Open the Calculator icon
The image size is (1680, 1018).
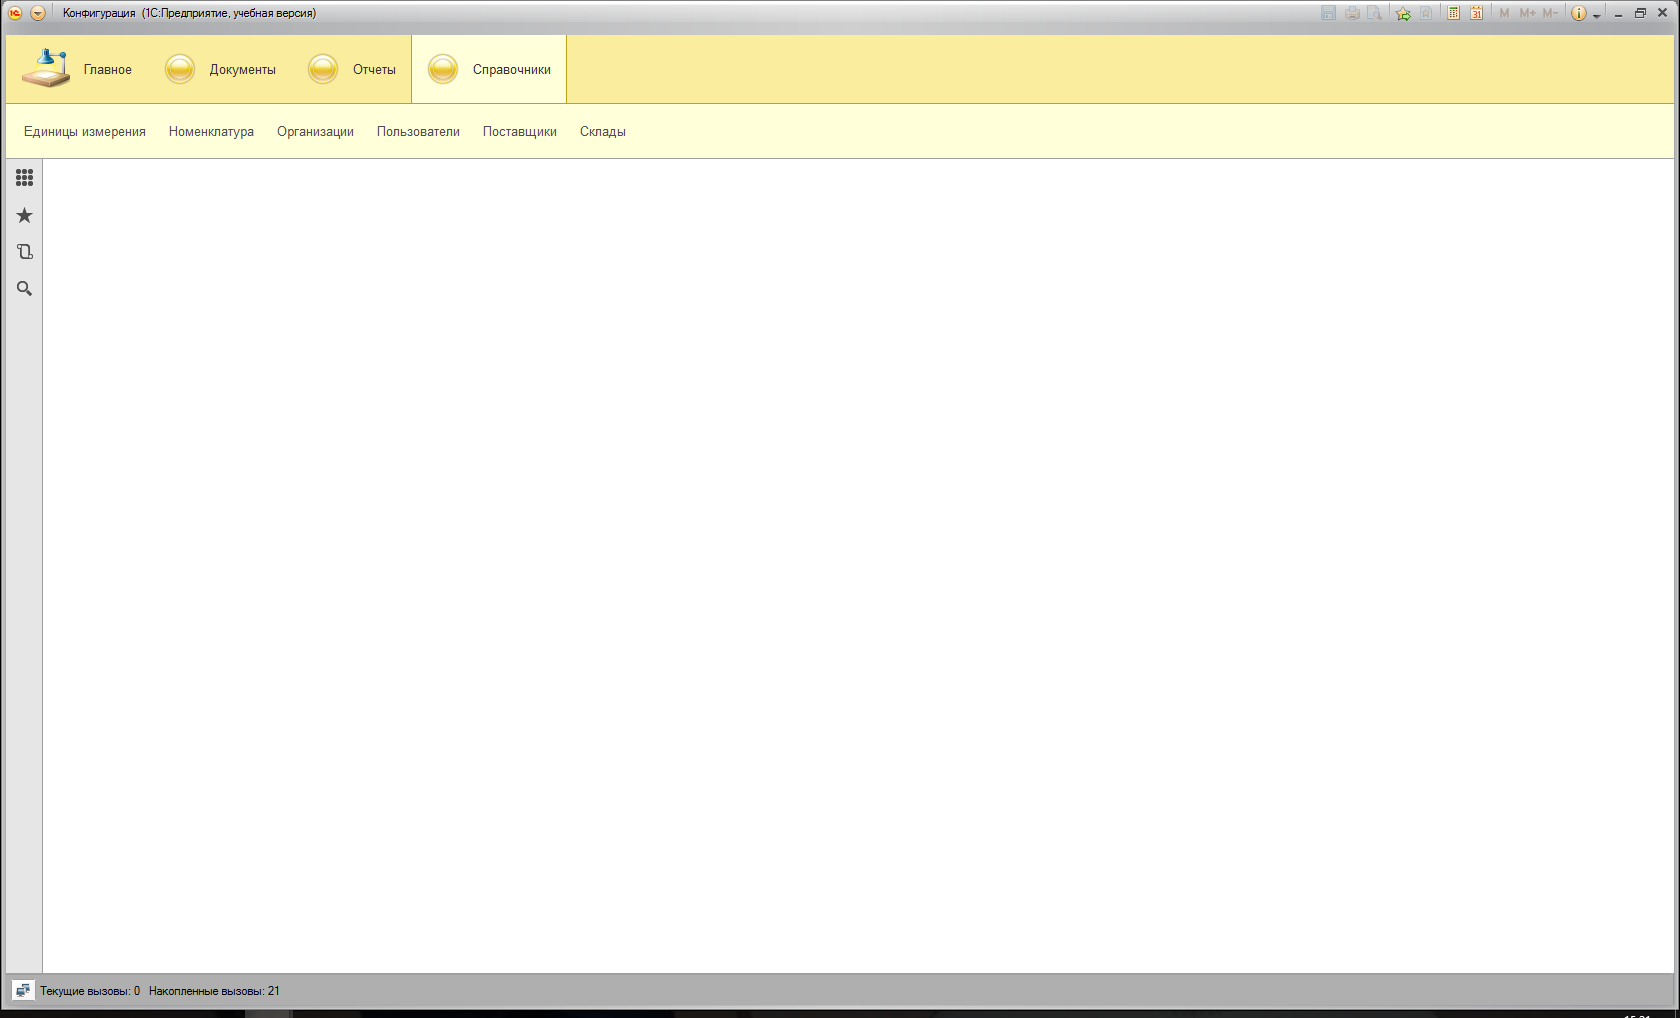tap(1454, 13)
